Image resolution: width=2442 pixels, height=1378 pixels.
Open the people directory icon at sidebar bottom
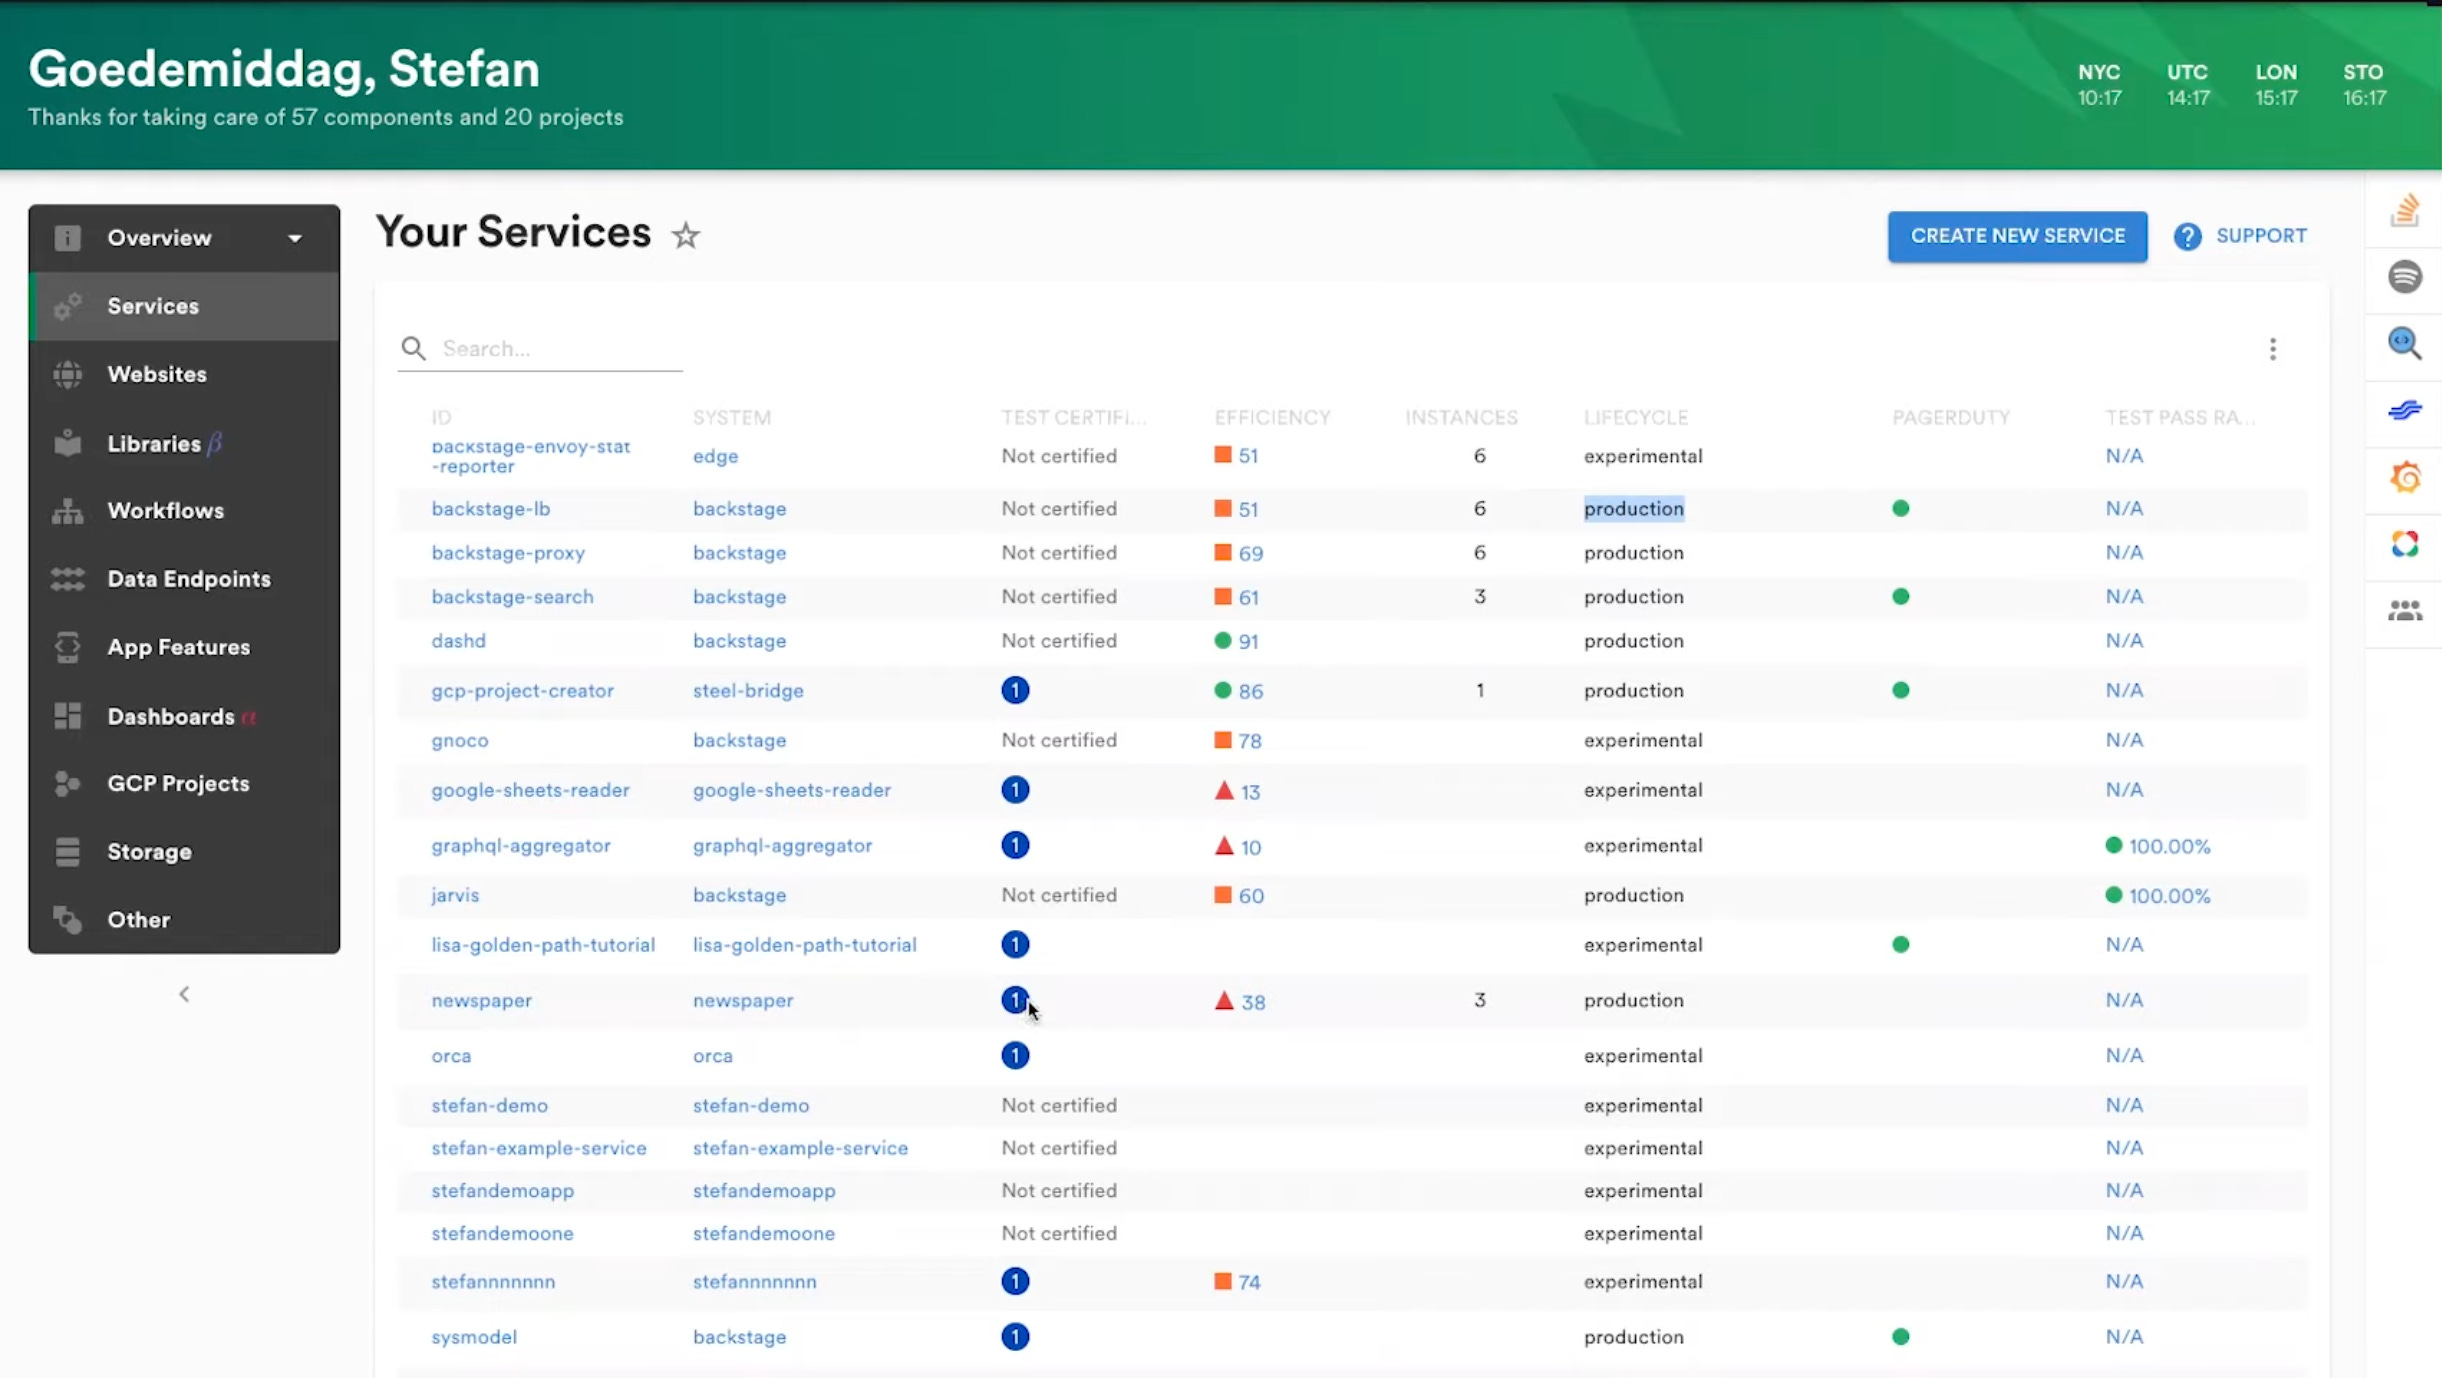[2406, 610]
